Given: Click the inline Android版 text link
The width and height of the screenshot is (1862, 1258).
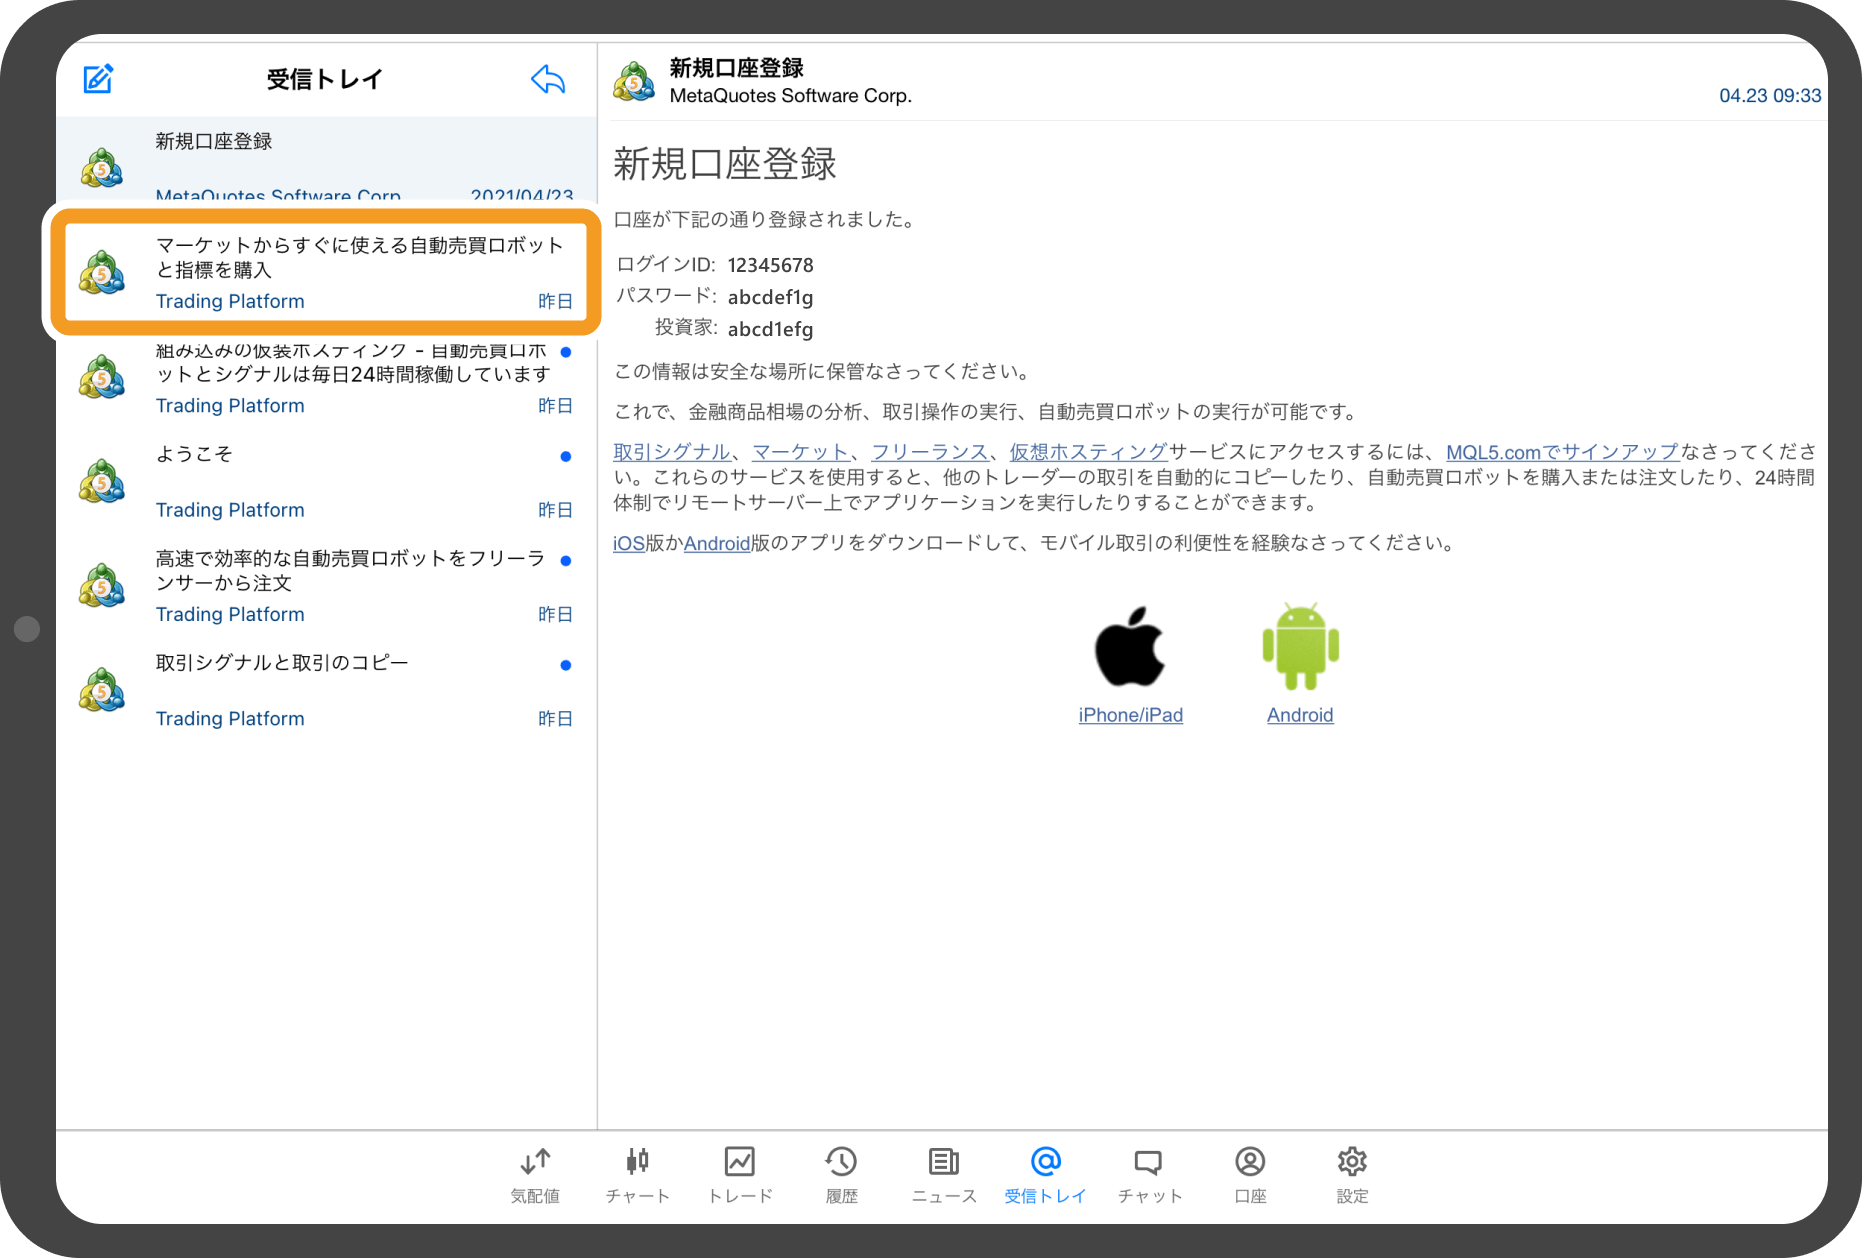Looking at the screenshot, I should [717, 543].
